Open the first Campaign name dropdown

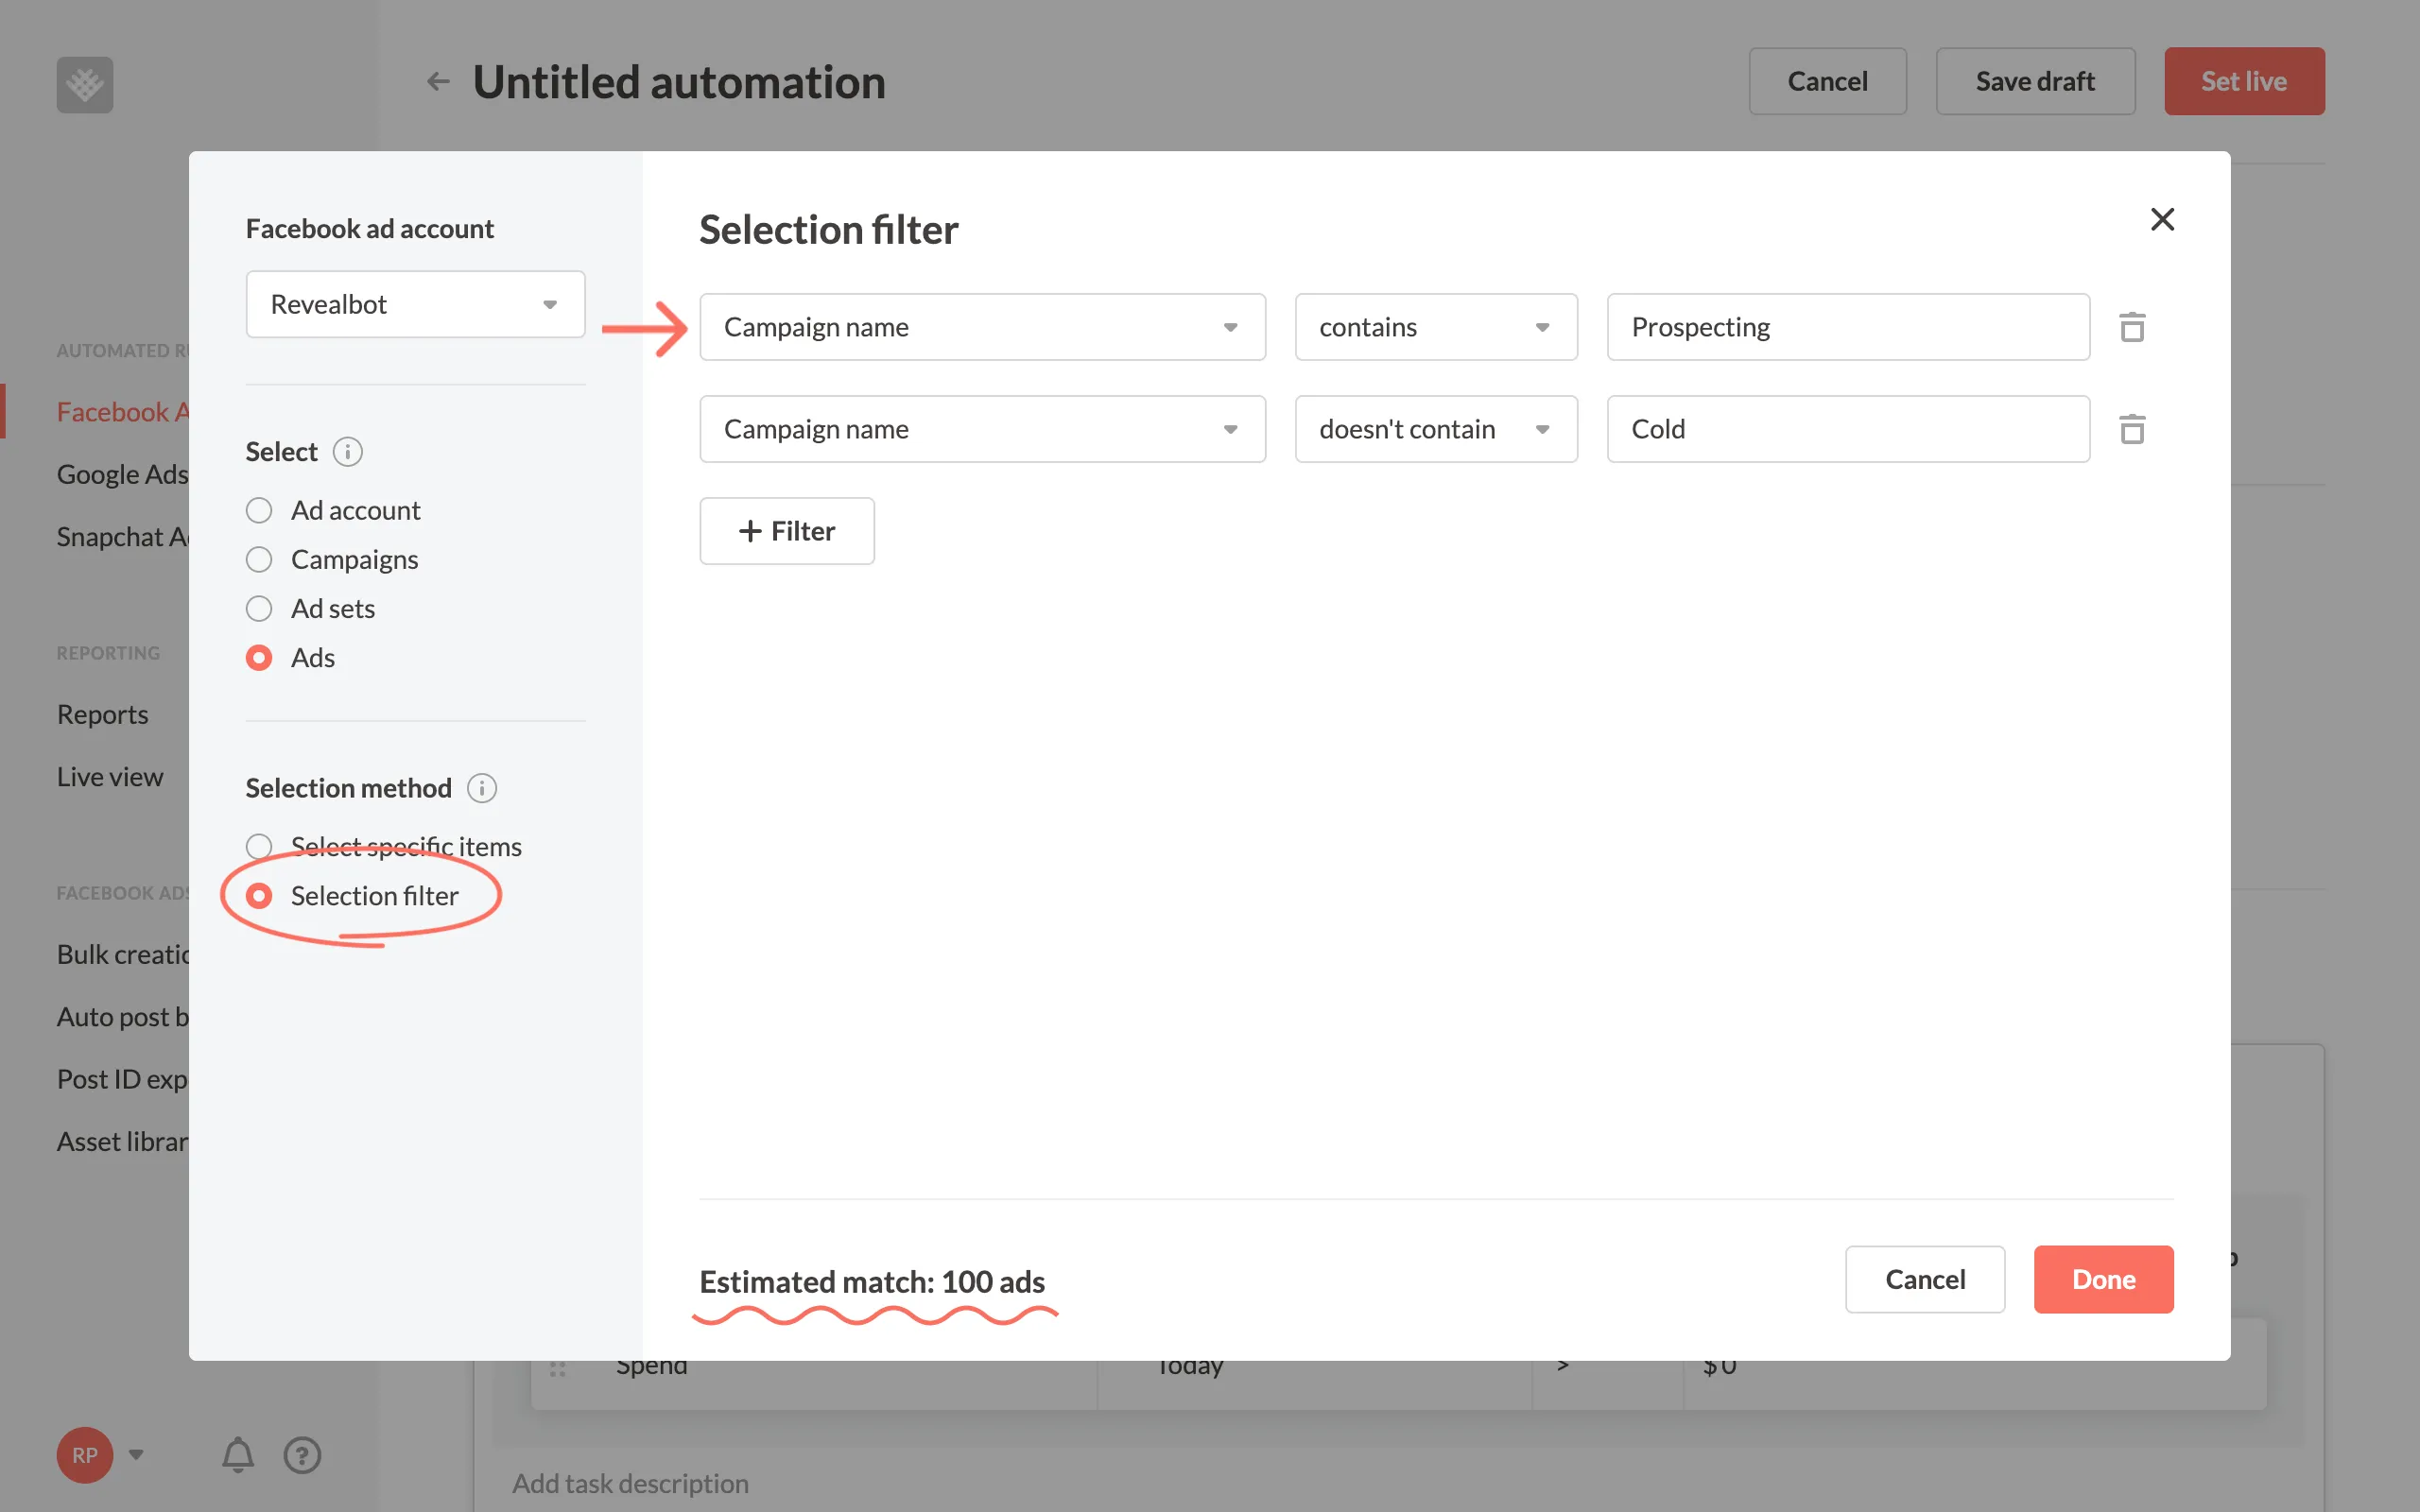981,326
